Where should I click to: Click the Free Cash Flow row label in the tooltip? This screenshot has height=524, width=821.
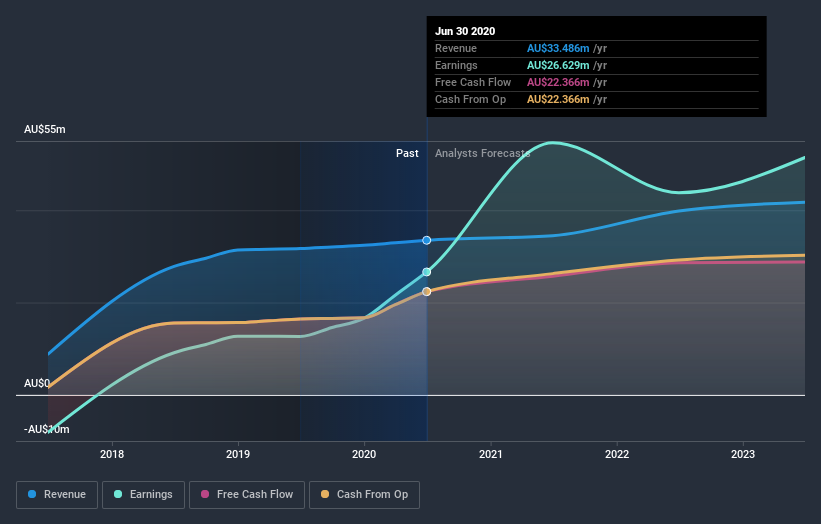tap(473, 82)
